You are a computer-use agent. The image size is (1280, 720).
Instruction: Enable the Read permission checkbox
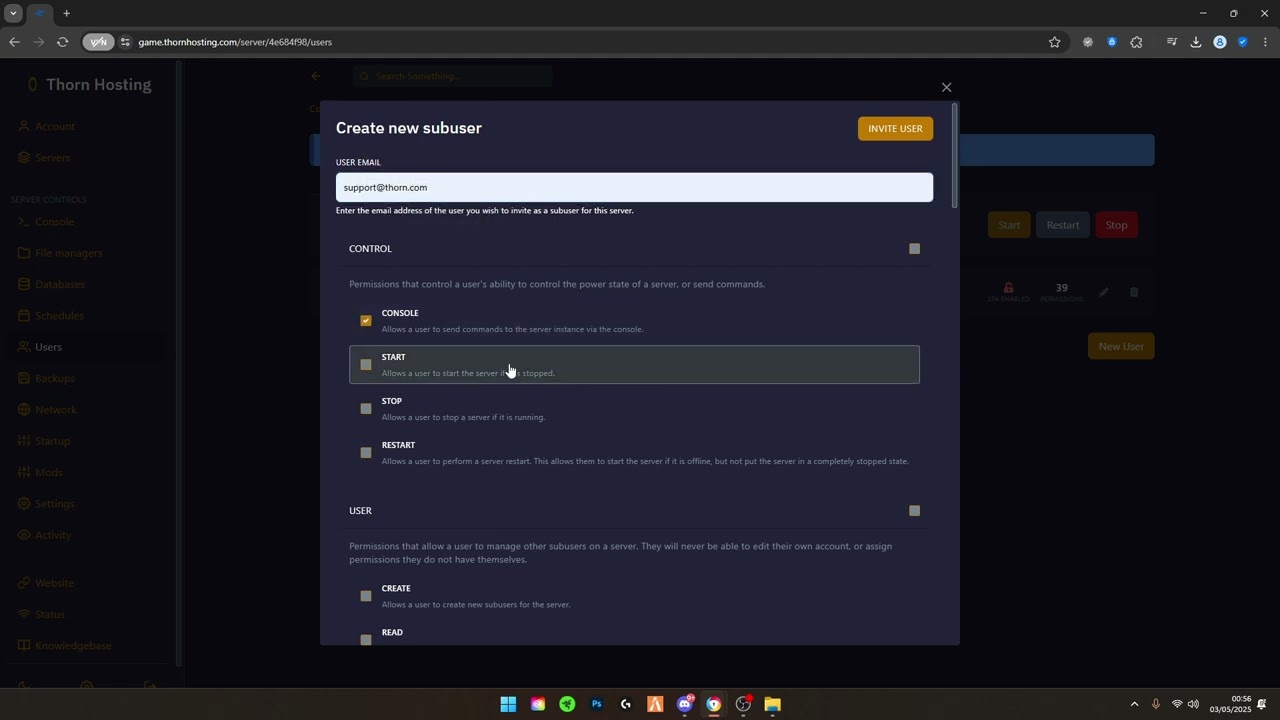[x=366, y=639]
